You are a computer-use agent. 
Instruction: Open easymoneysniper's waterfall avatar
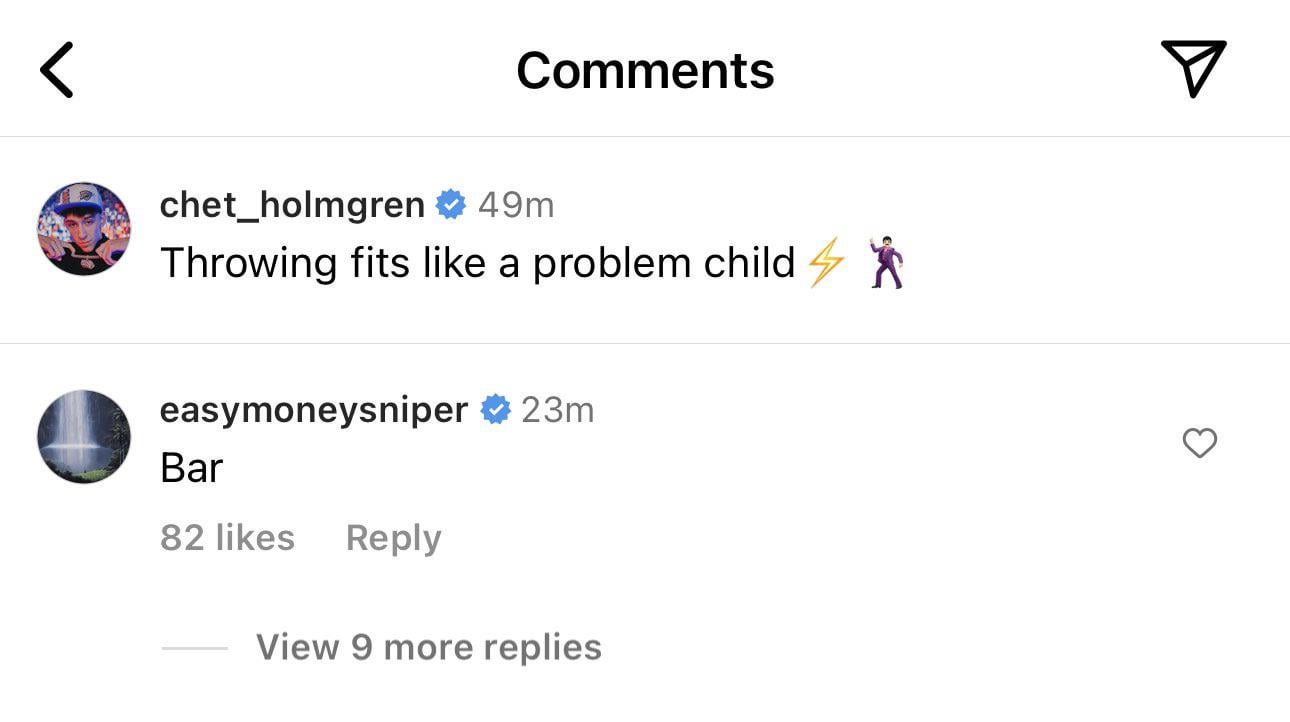[x=84, y=437]
